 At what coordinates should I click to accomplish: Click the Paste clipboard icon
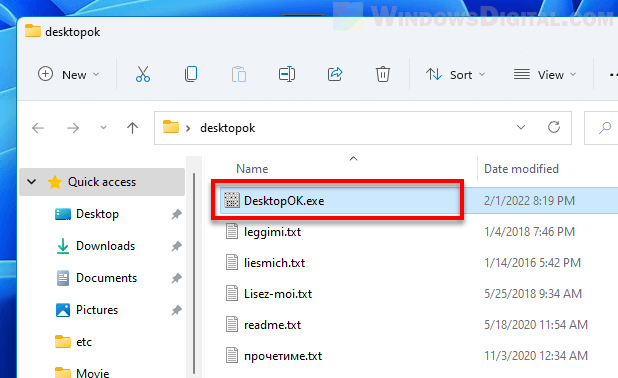click(x=239, y=74)
